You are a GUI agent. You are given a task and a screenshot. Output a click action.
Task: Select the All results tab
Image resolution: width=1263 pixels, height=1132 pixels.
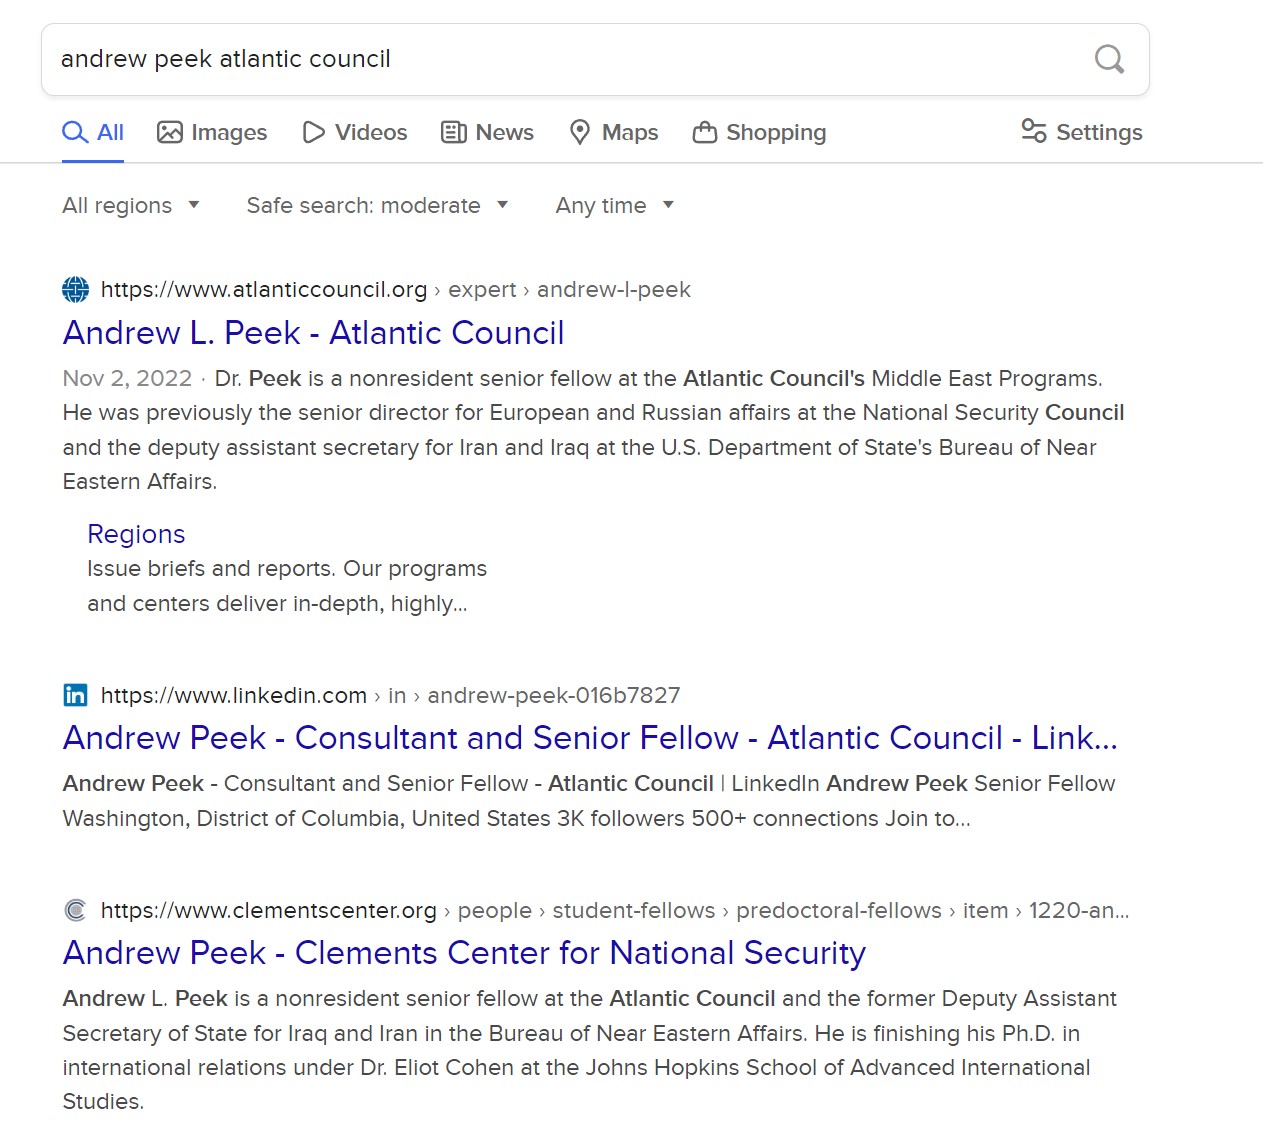[x=93, y=132]
